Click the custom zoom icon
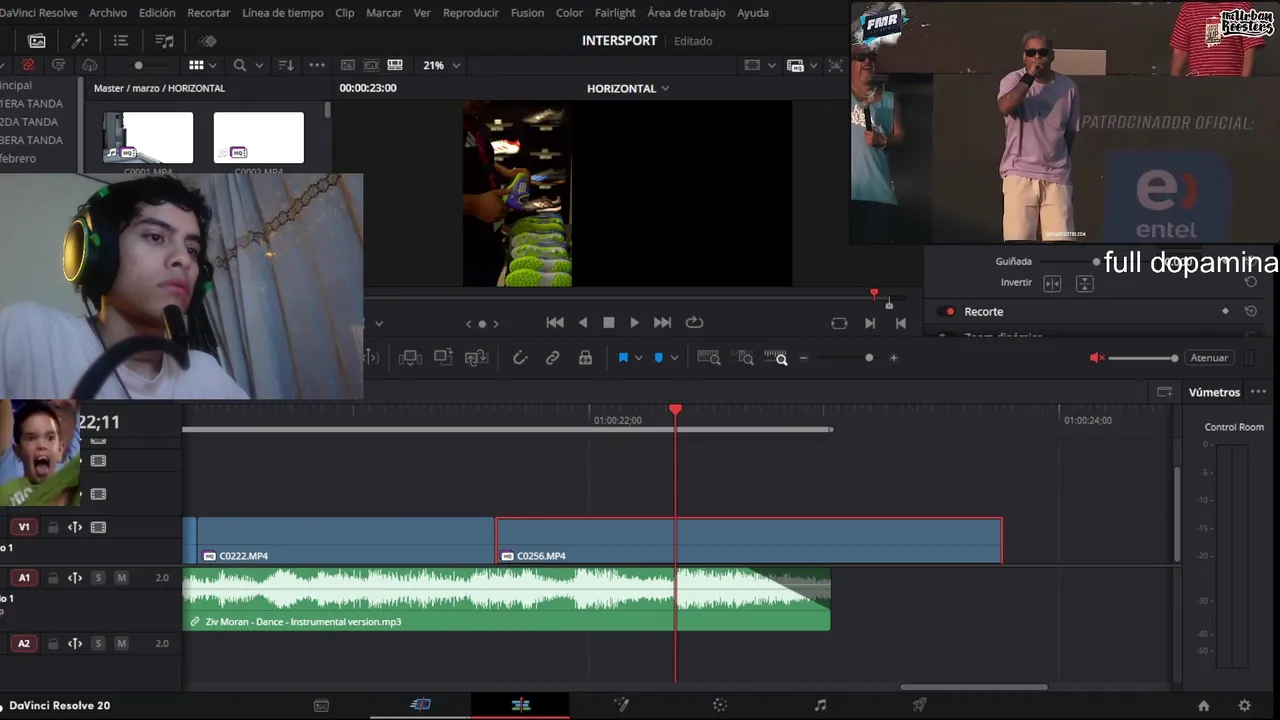The width and height of the screenshot is (1280, 720). (776, 358)
